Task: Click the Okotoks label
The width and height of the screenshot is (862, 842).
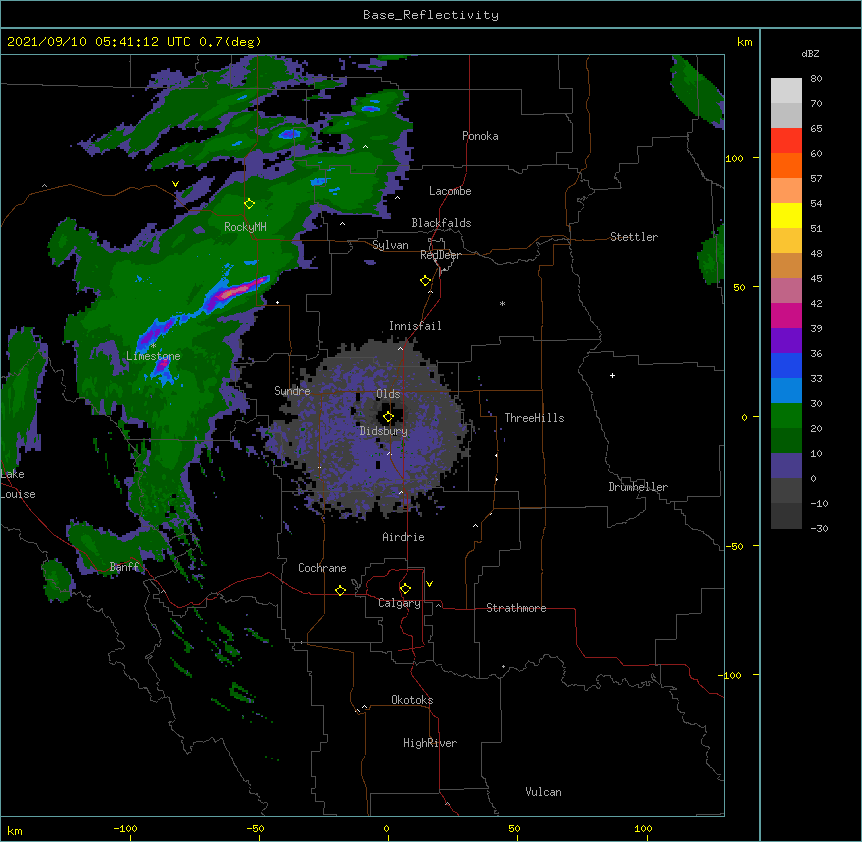Action: 412,700
